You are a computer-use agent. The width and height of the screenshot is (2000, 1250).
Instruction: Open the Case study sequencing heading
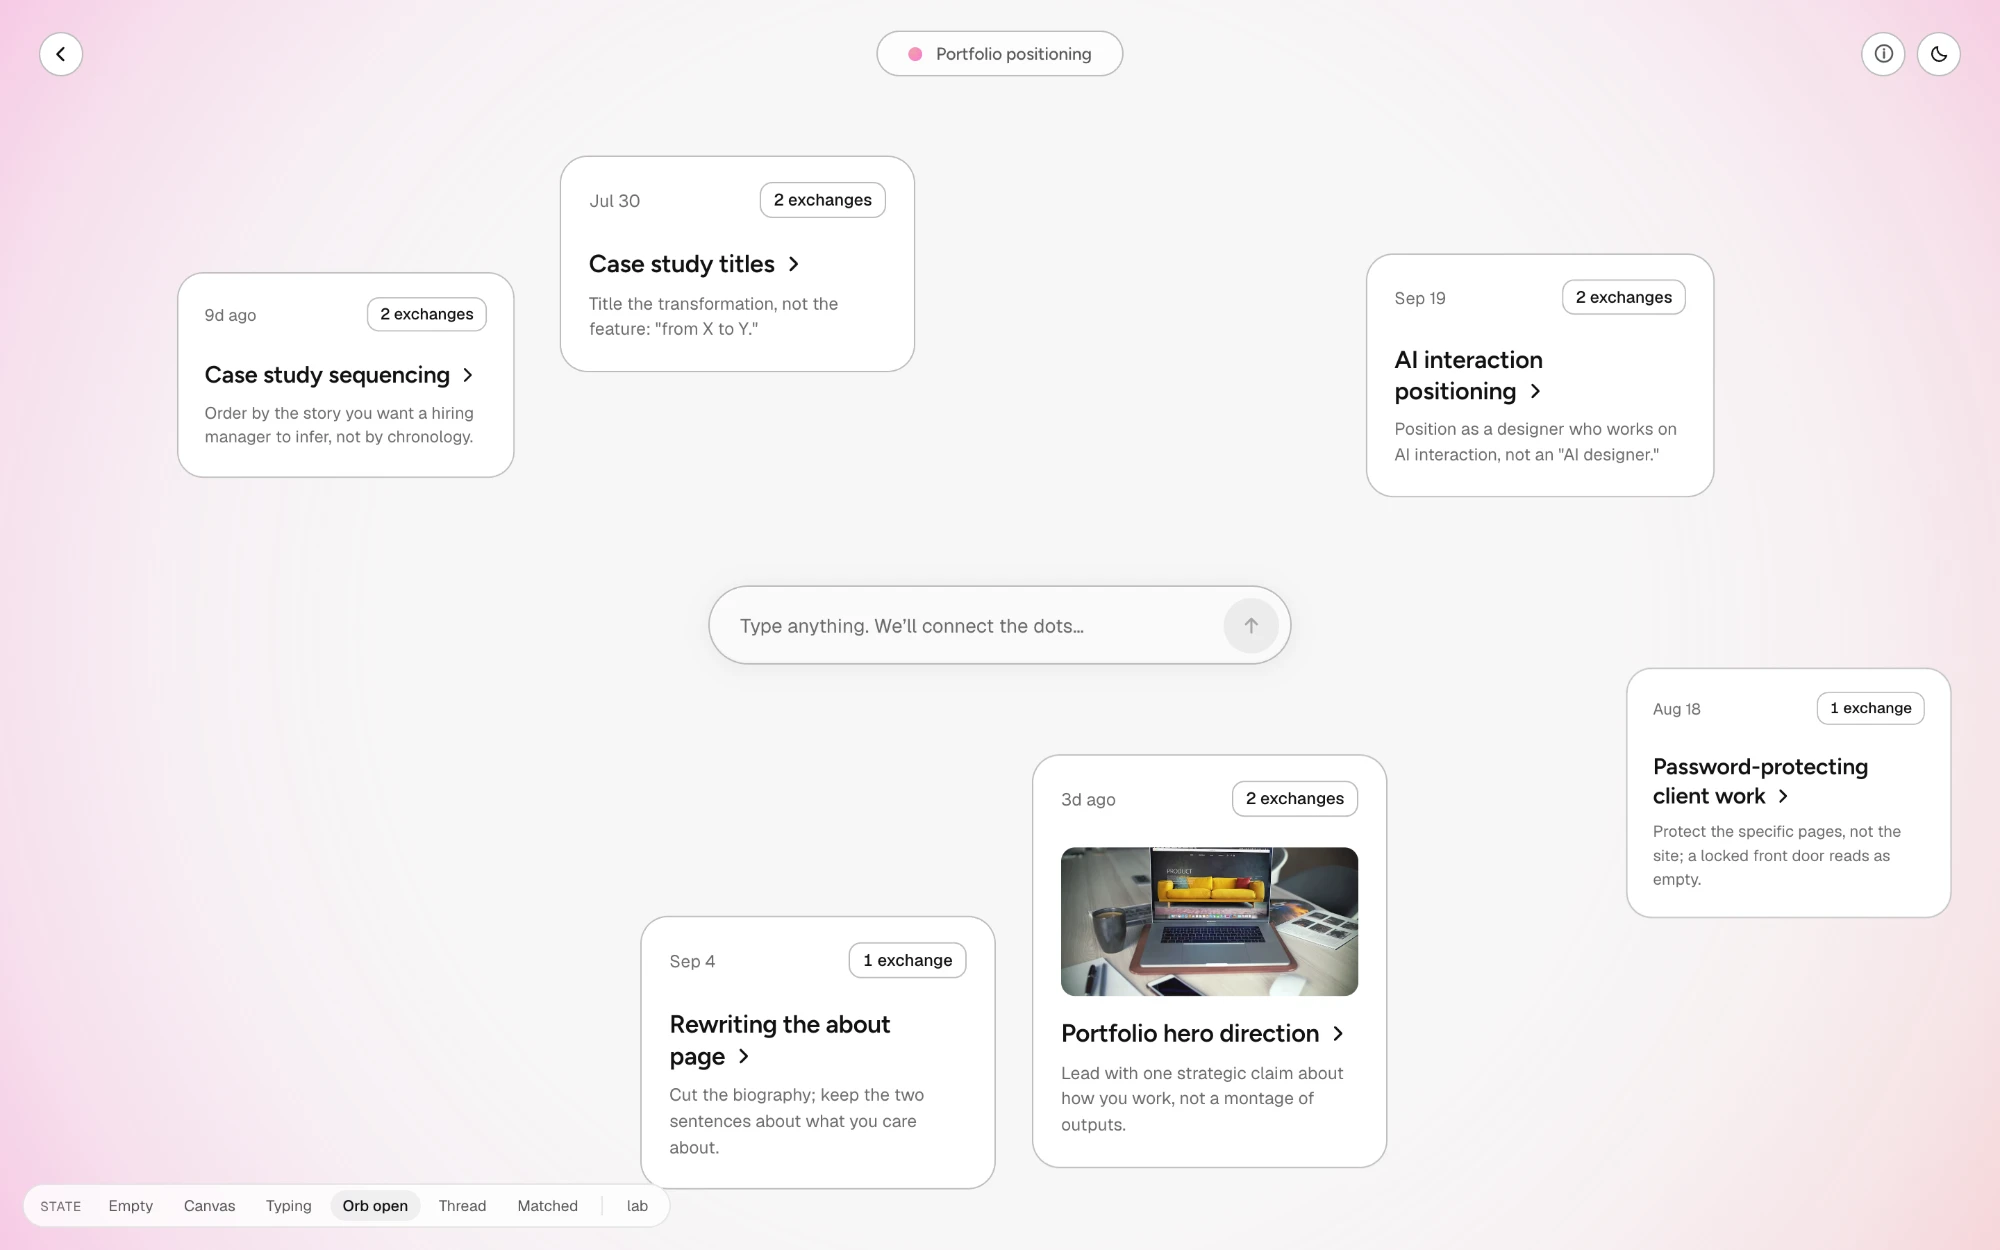pos(327,375)
